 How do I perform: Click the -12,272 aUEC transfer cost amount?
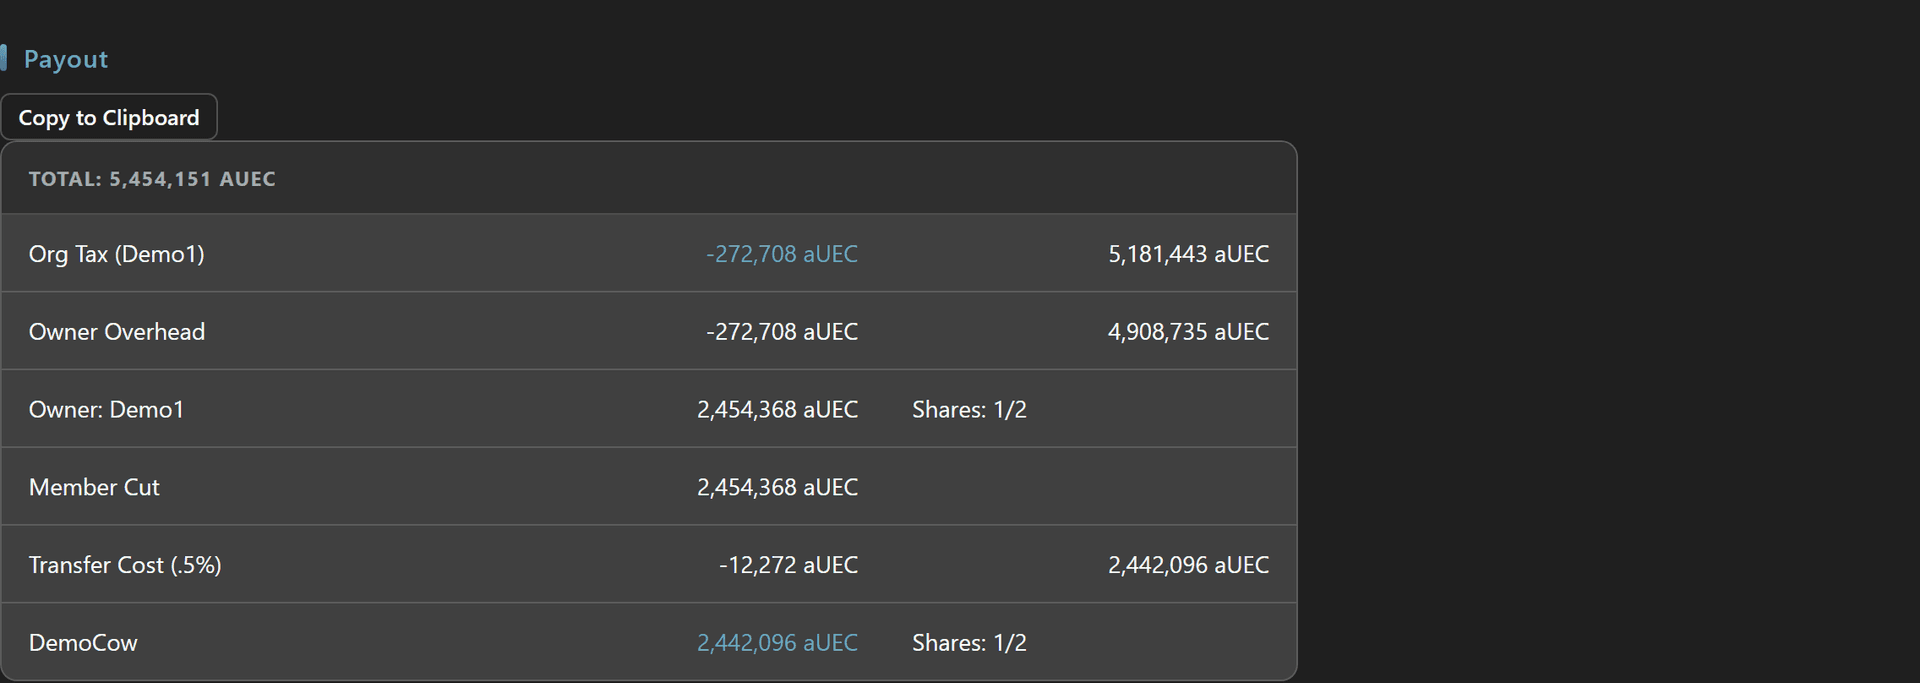click(788, 565)
